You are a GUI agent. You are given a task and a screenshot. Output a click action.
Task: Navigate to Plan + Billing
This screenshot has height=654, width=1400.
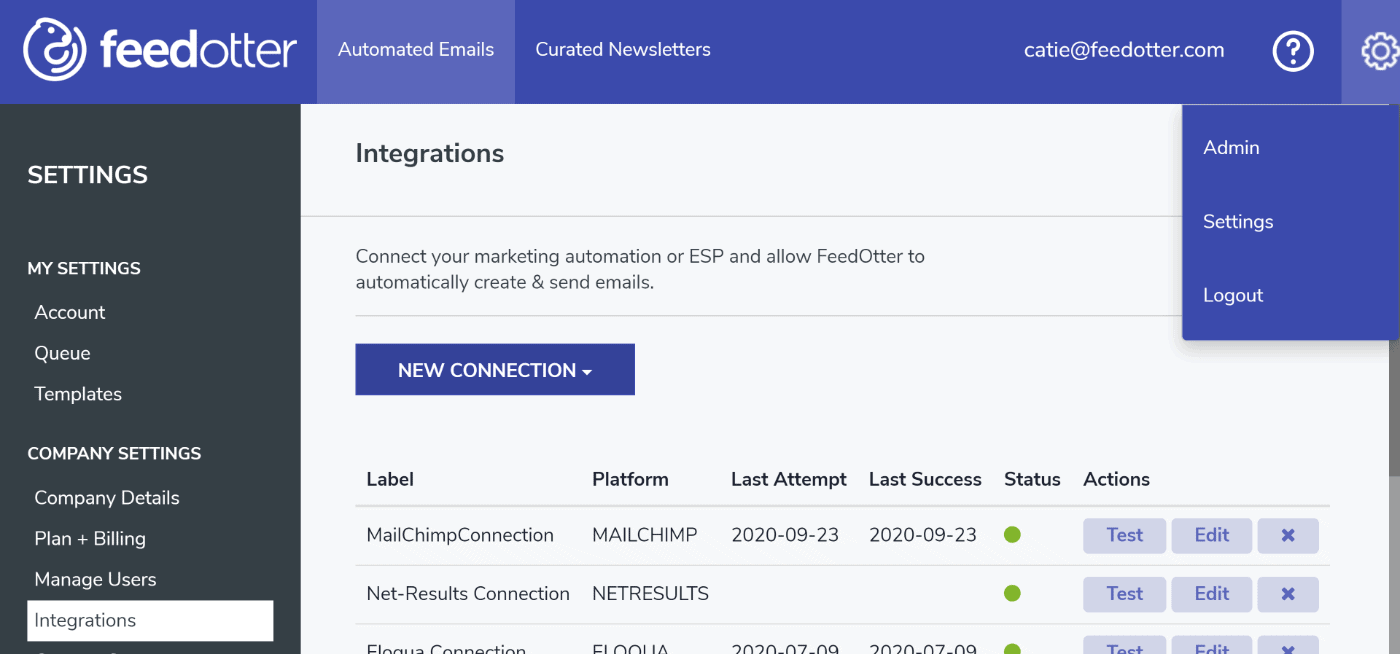tap(90, 540)
